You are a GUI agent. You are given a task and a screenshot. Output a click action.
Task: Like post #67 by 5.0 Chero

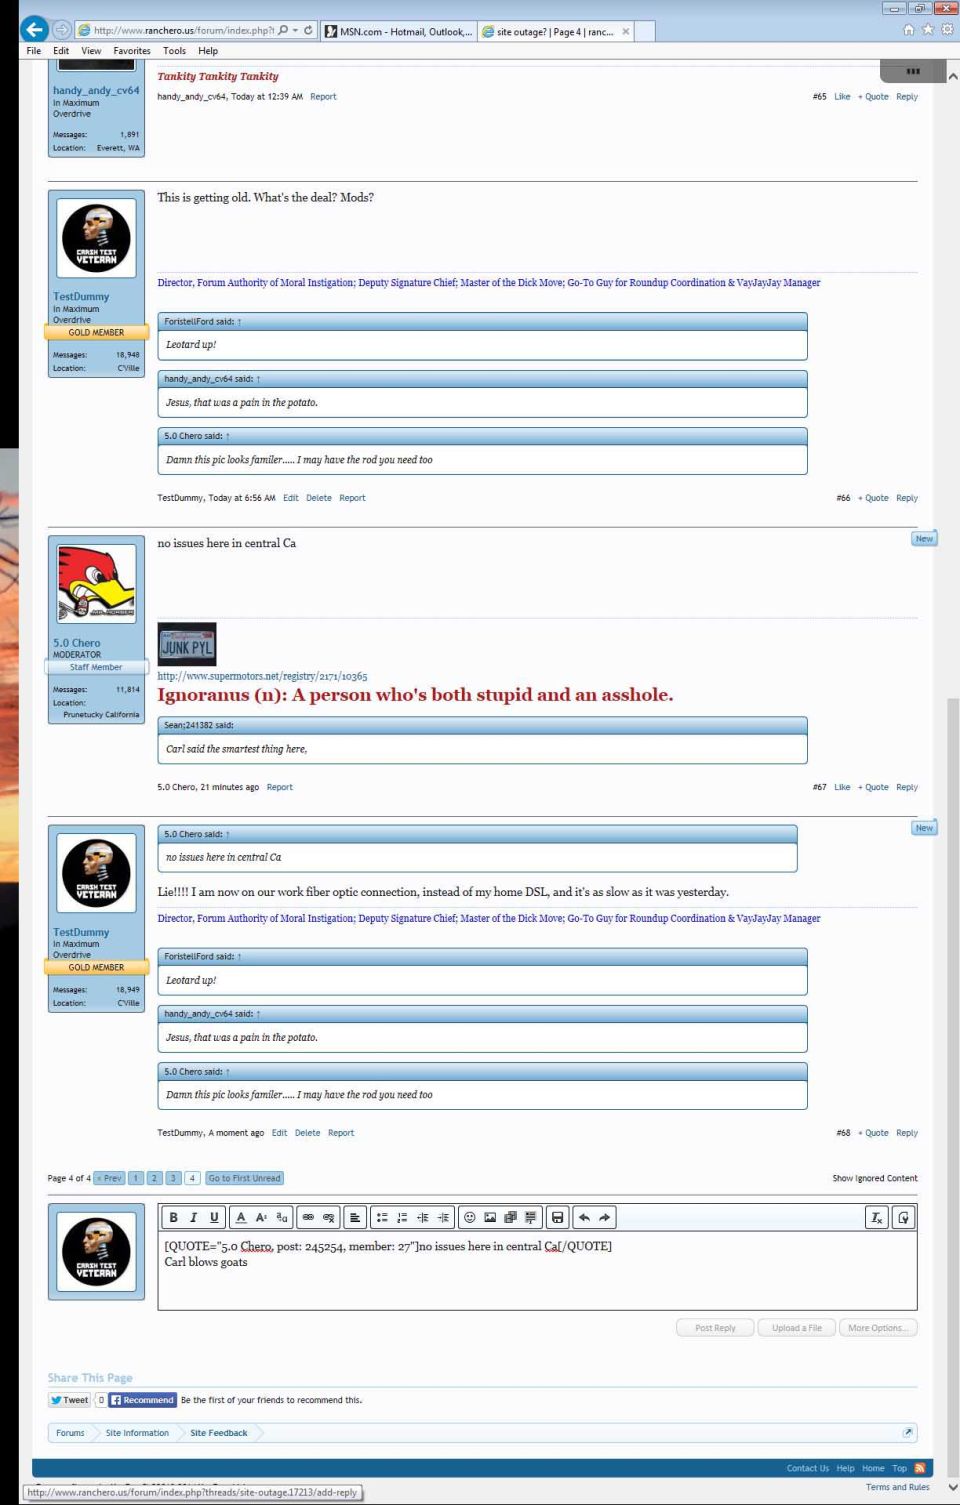click(842, 787)
